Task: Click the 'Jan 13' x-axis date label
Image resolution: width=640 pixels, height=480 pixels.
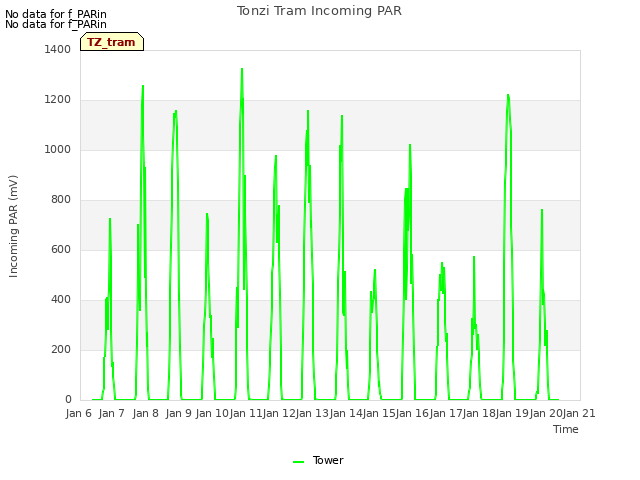Action: 312,413
